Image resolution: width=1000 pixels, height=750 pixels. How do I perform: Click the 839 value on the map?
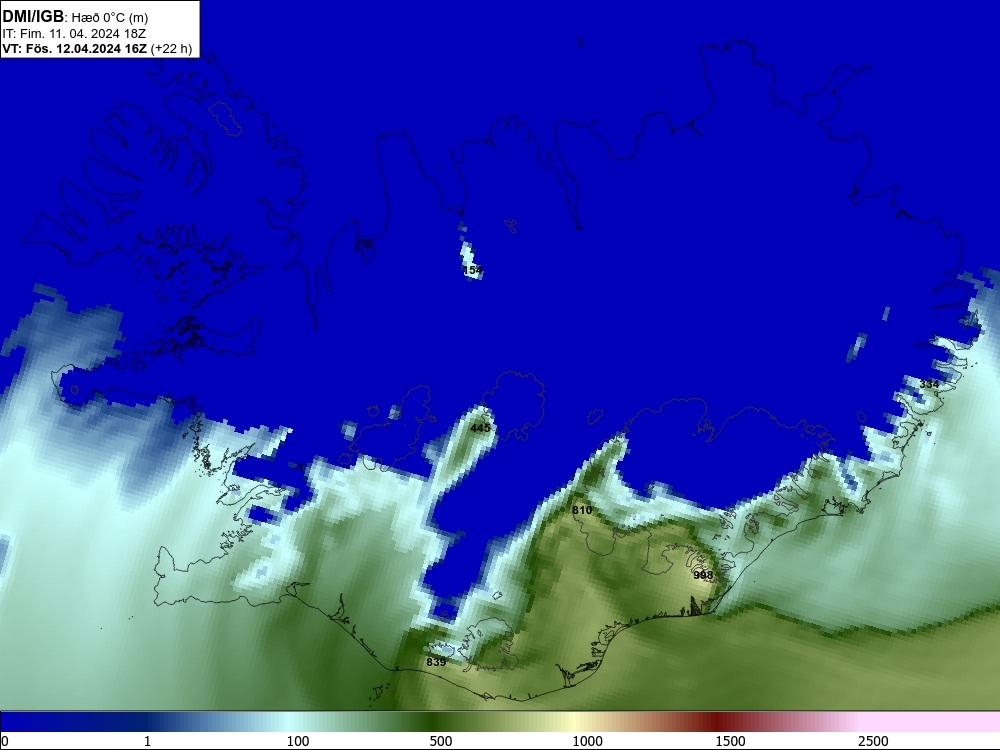436,662
